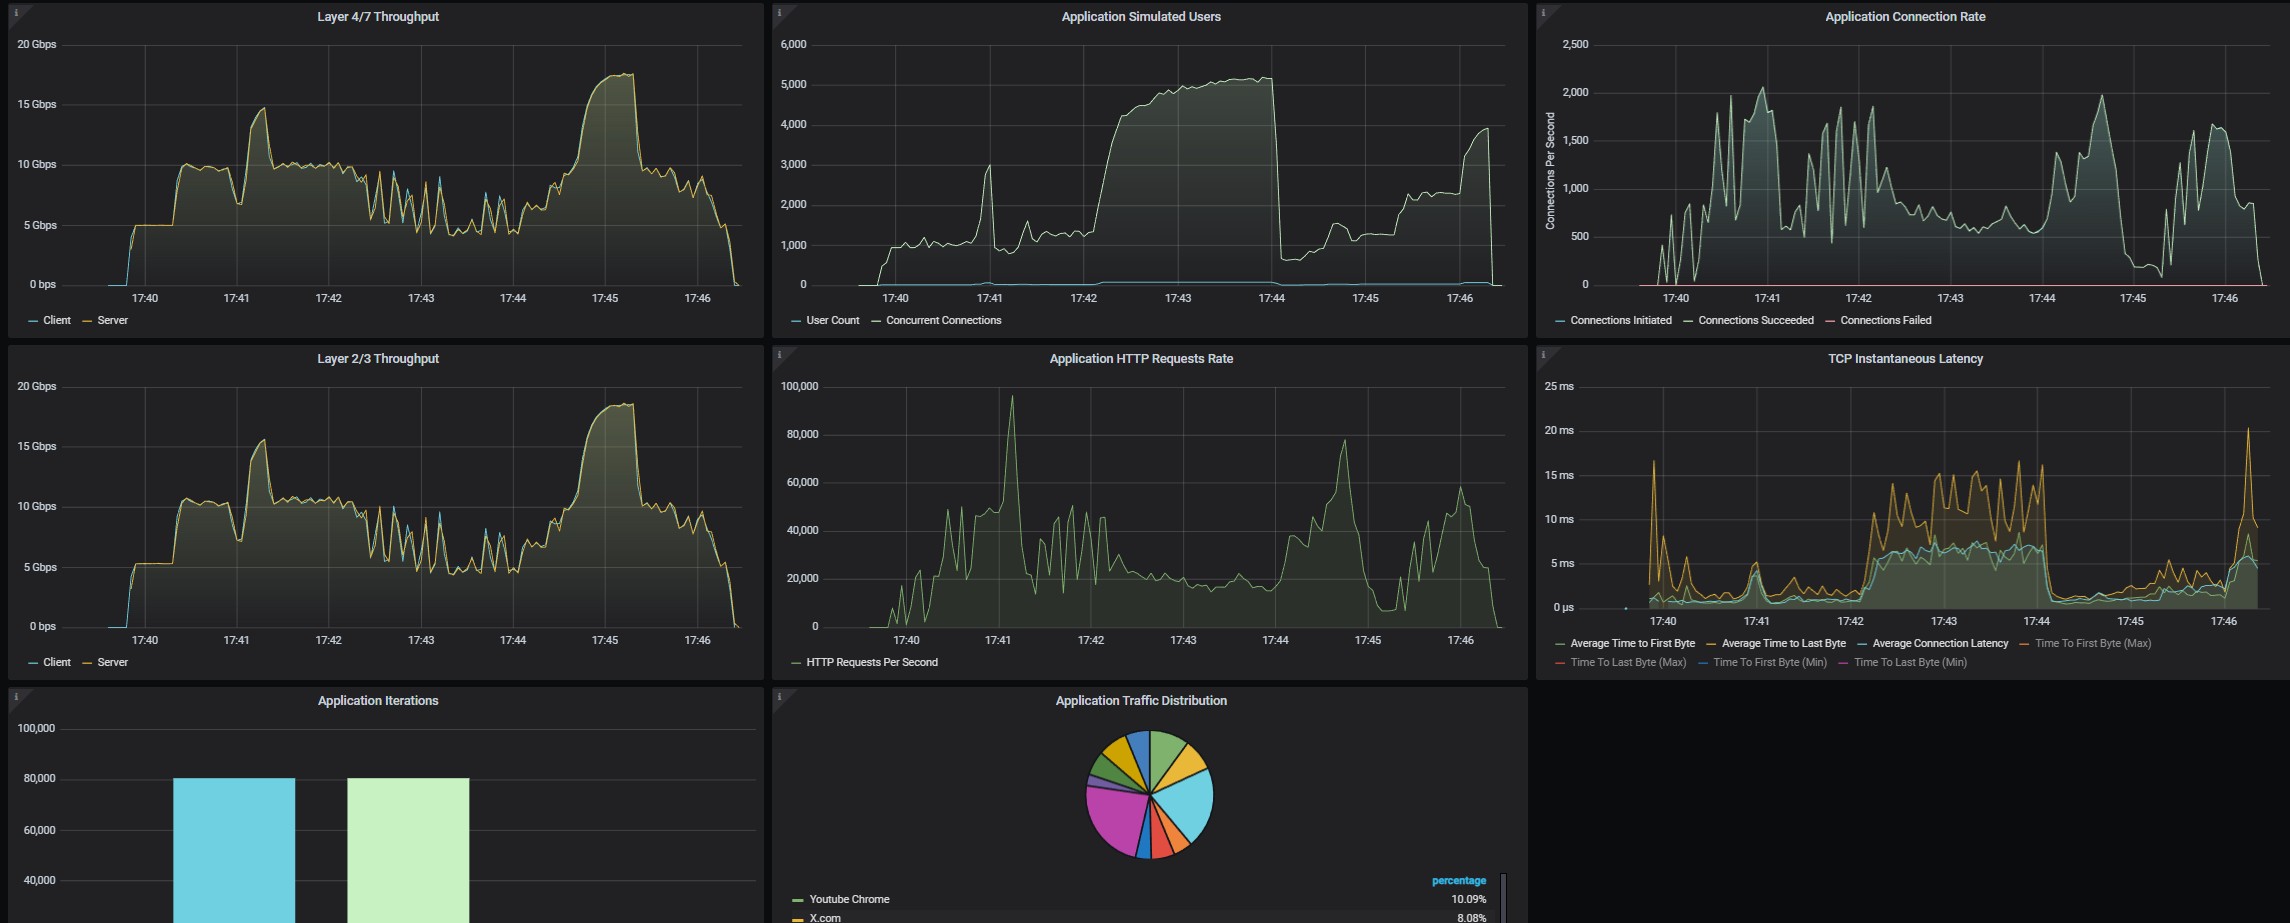Screen dimensions: 2290x923
Task: Toggle Time To Last Byte (Min) series
Action: pos(1910,663)
